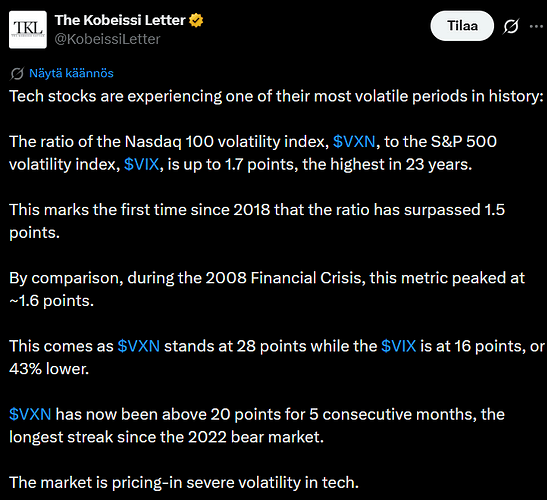Viewport: 547px width, 500px height.
Task: Click the This marks the first time since 2018 paragraph
Action: 257,221
